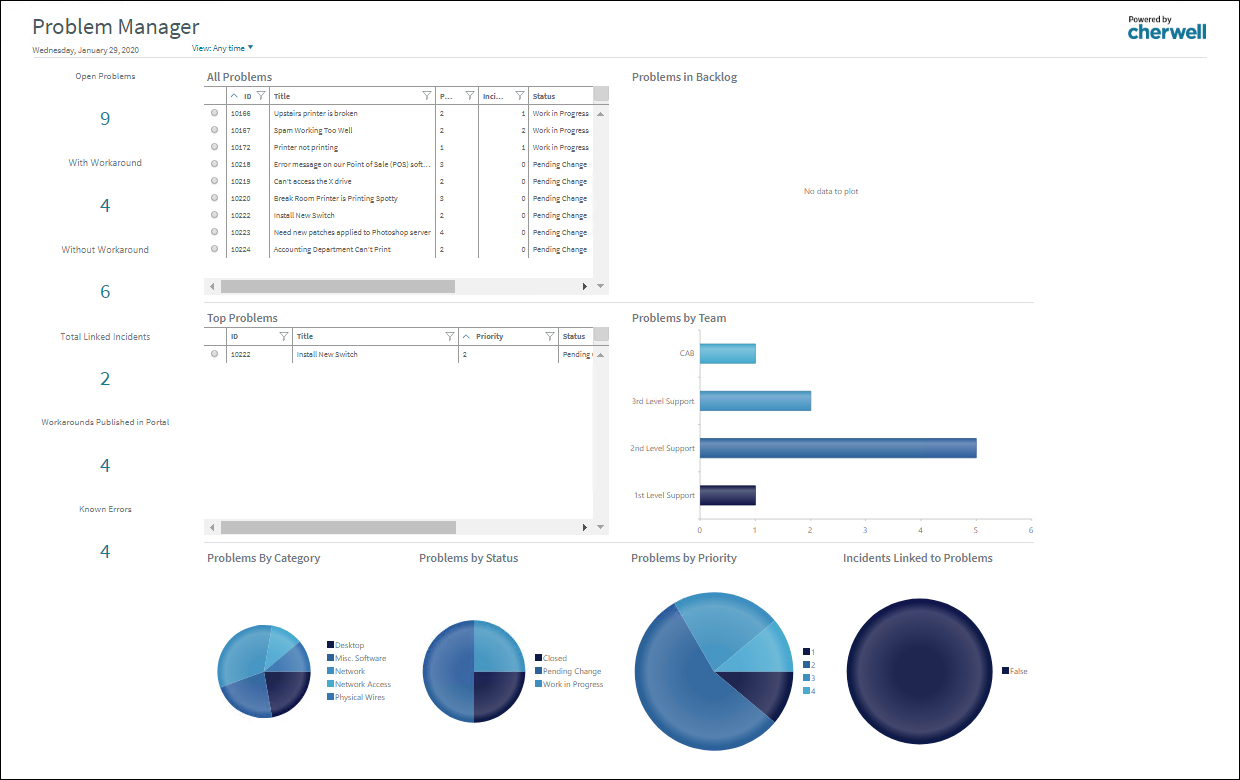Click Top Problems scroll-up arrow
Screen dimensions: 1240x780
(601, 353)
